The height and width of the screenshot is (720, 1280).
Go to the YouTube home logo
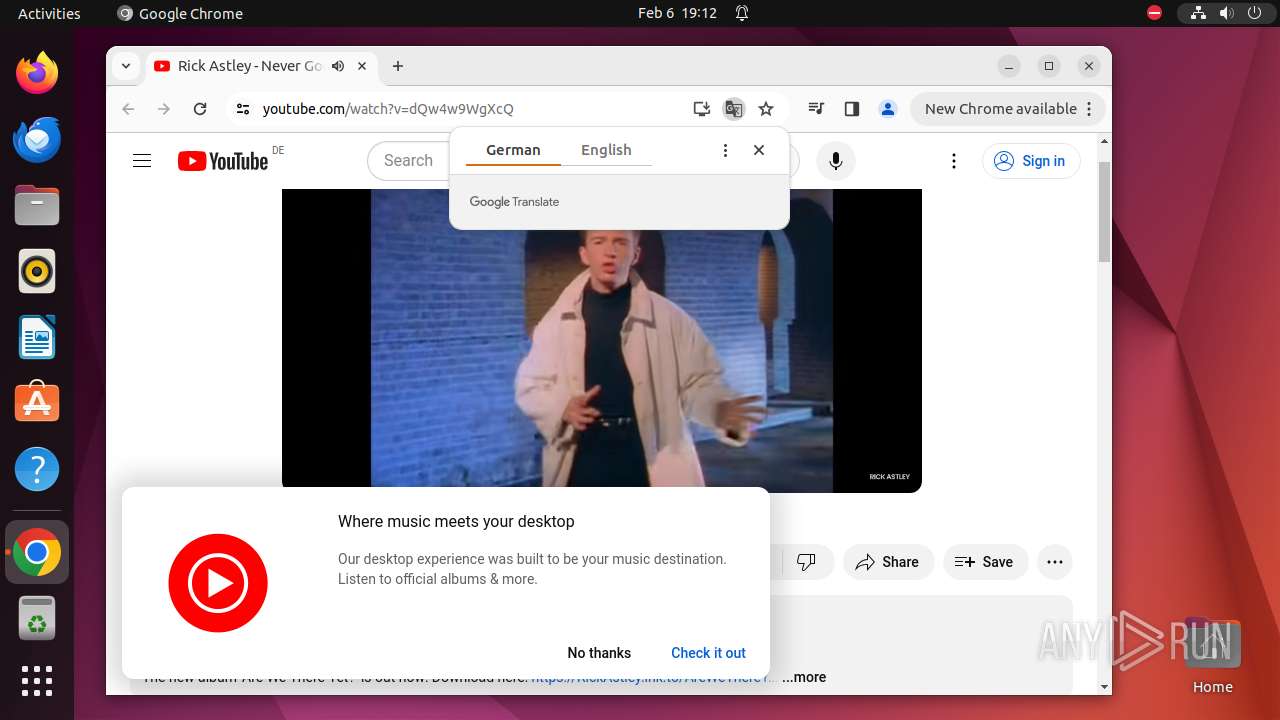pyautogui.click(x=223, y=161)
